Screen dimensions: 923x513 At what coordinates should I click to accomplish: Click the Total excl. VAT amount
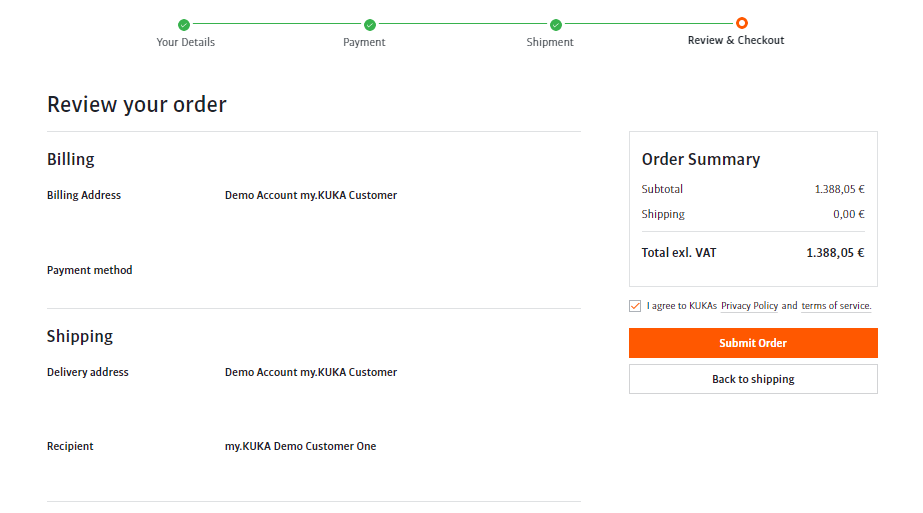tap(835, 253)
